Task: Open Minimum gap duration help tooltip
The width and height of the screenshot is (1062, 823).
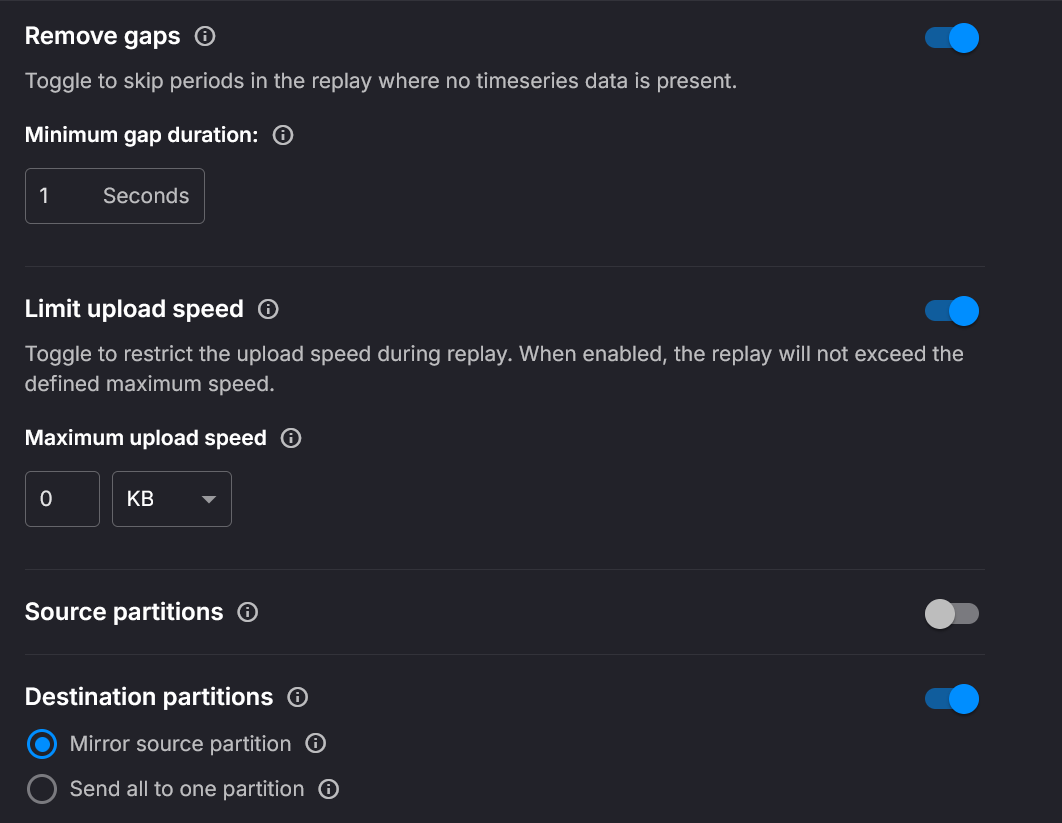Action: (282, 135)
